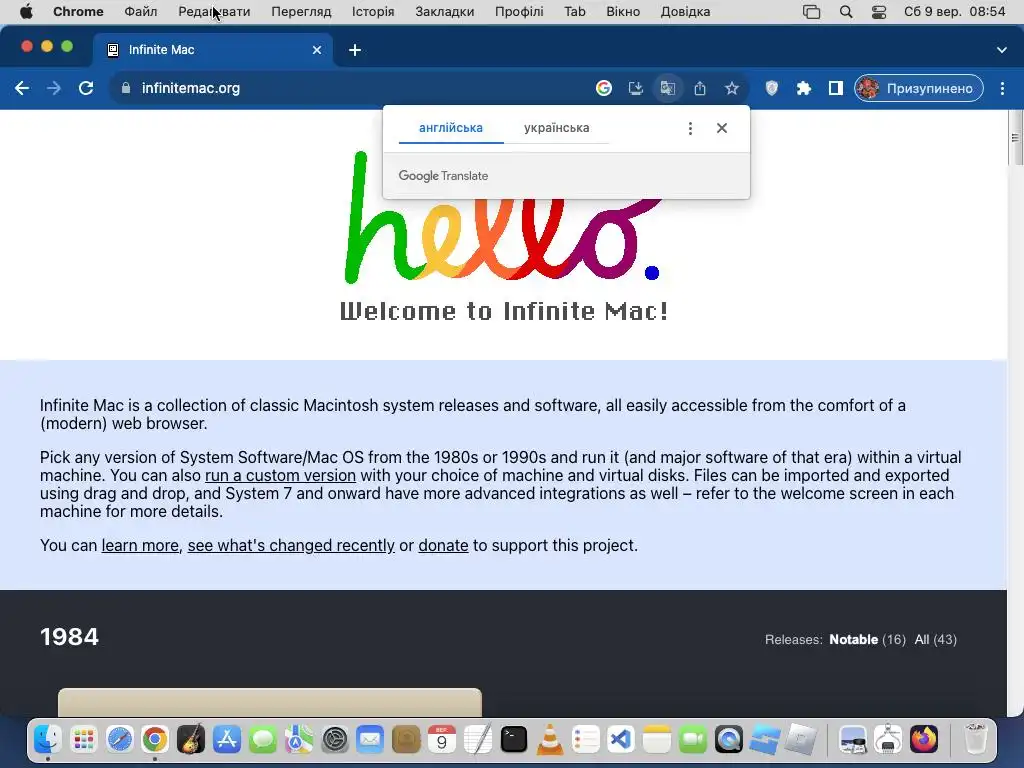The width and height of the screenshot is (1024, 768).
Task: Click the 'Welcome to Infinite Mac!' heading
Action: tap(504, 311)
